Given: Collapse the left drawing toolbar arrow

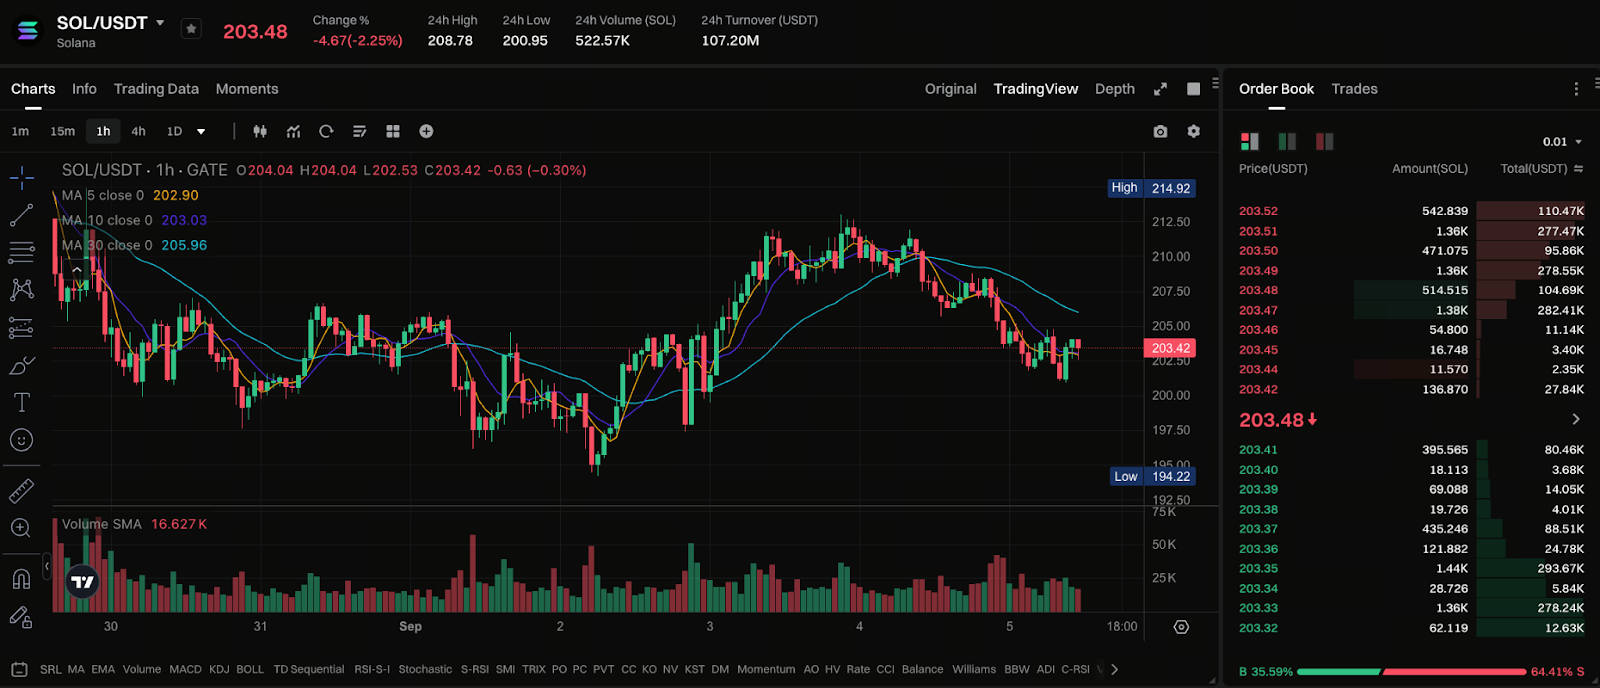Looking at the screenshot, I should pos(47,566).
